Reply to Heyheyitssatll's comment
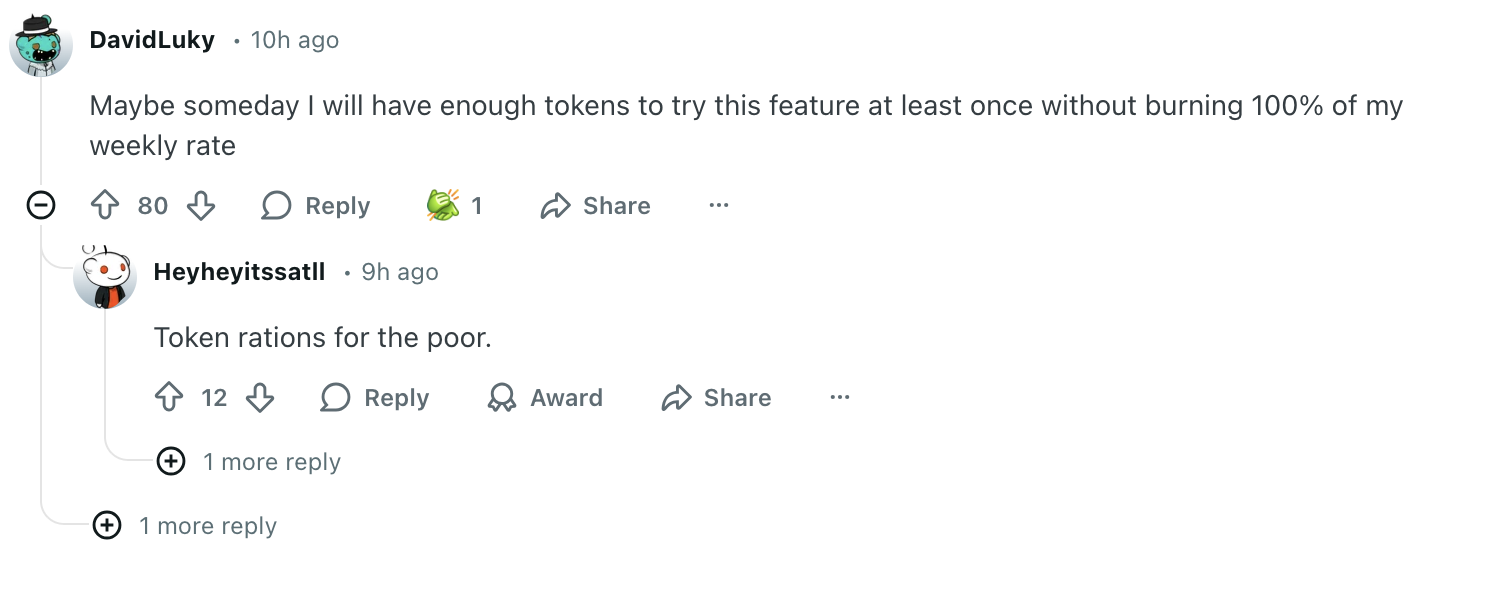1498x596 pixels. [375, 398]
